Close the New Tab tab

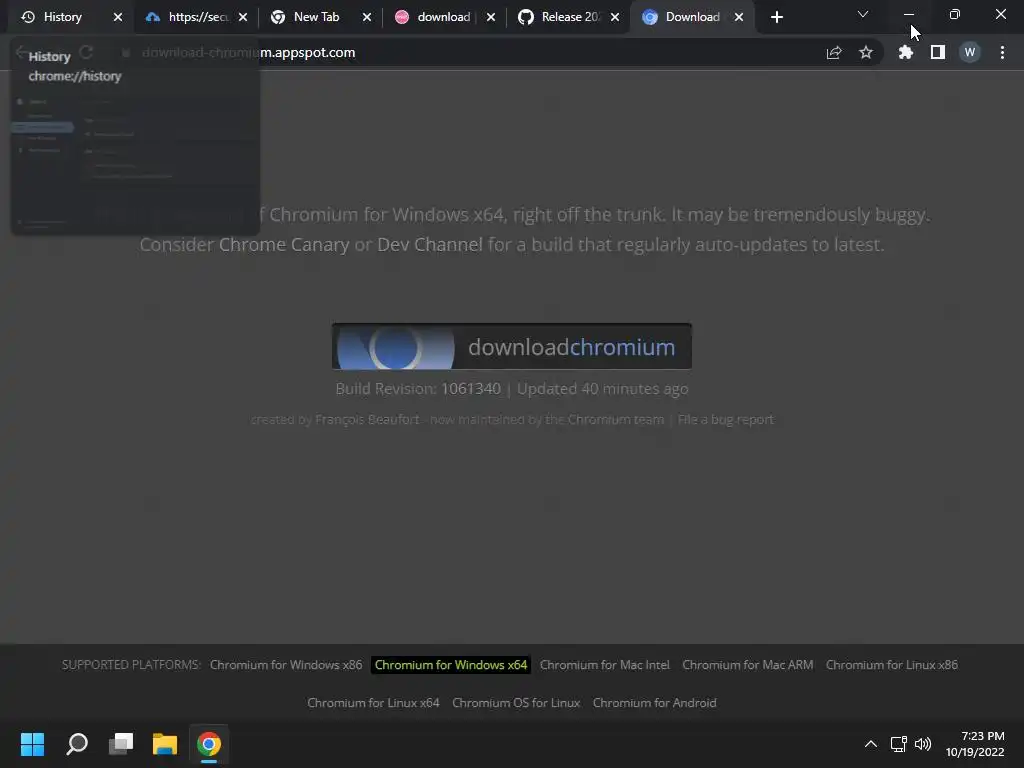tap(367, 17)
